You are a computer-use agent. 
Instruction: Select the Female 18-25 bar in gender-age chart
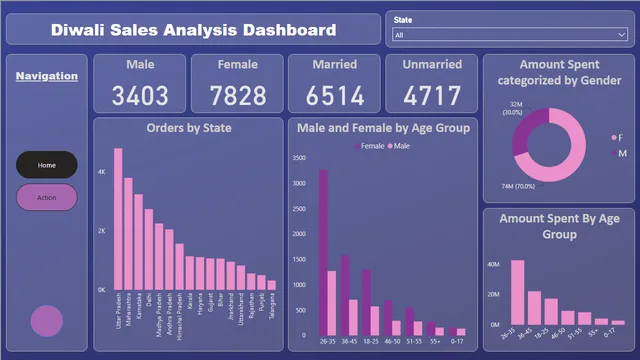click(x=366, y=302)
